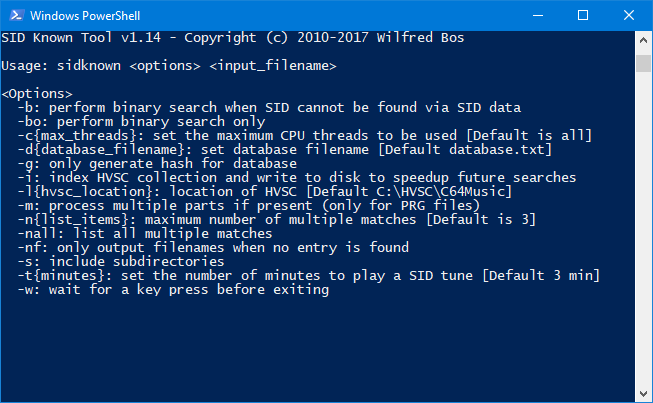Click the -l{hvsc_location} option line

[x=264, y=192]
